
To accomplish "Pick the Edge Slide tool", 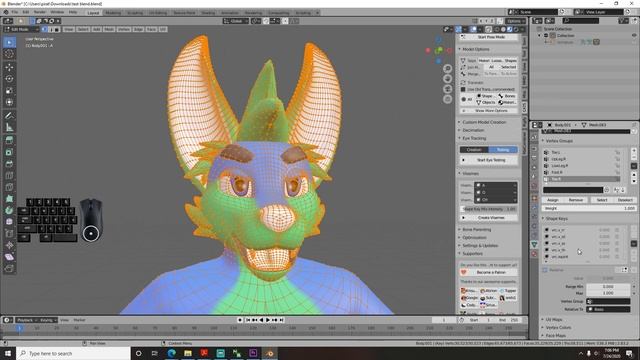I will pos(9,233).
